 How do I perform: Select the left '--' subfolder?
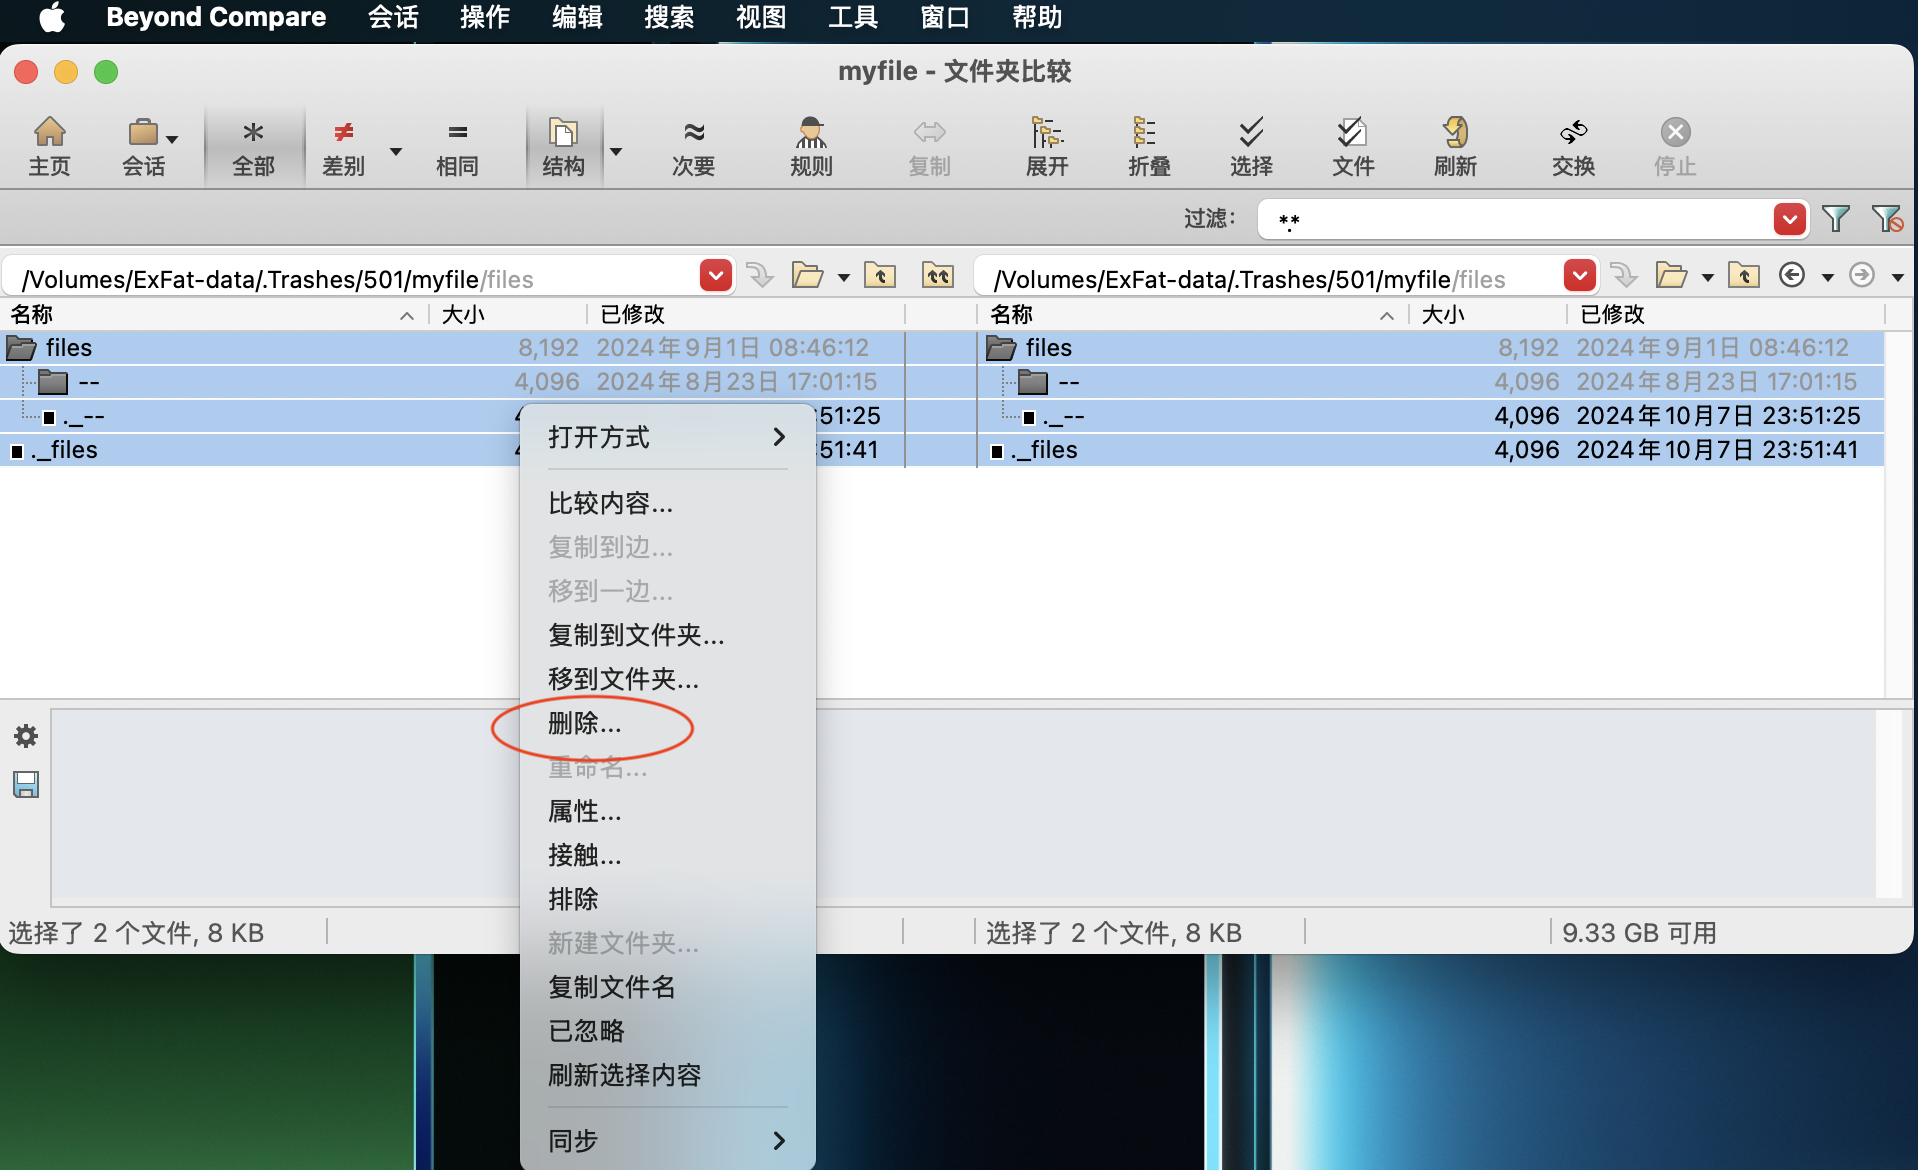(x=450, y=382)
